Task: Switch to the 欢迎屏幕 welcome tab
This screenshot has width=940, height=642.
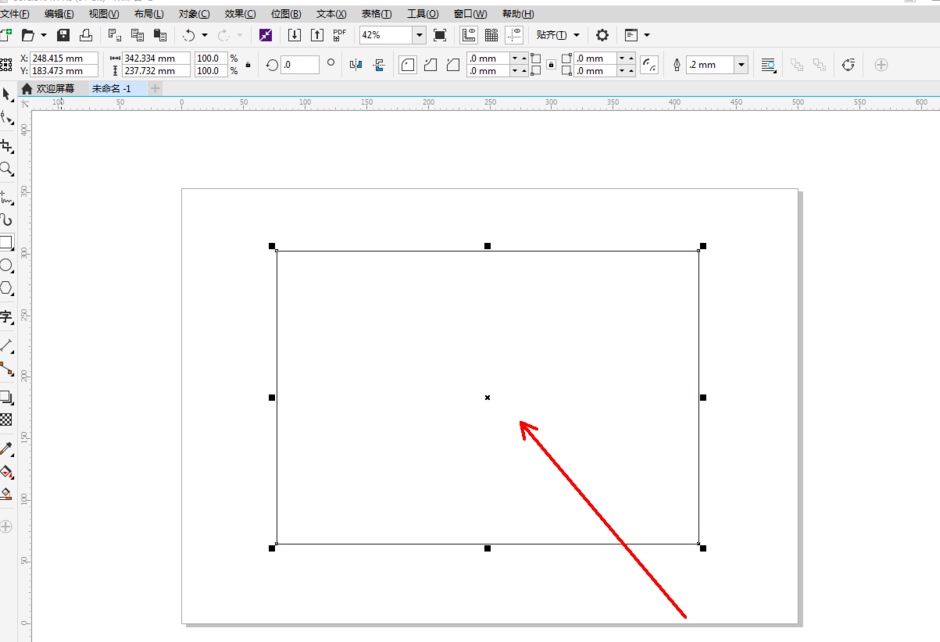Action: (48, 89)
